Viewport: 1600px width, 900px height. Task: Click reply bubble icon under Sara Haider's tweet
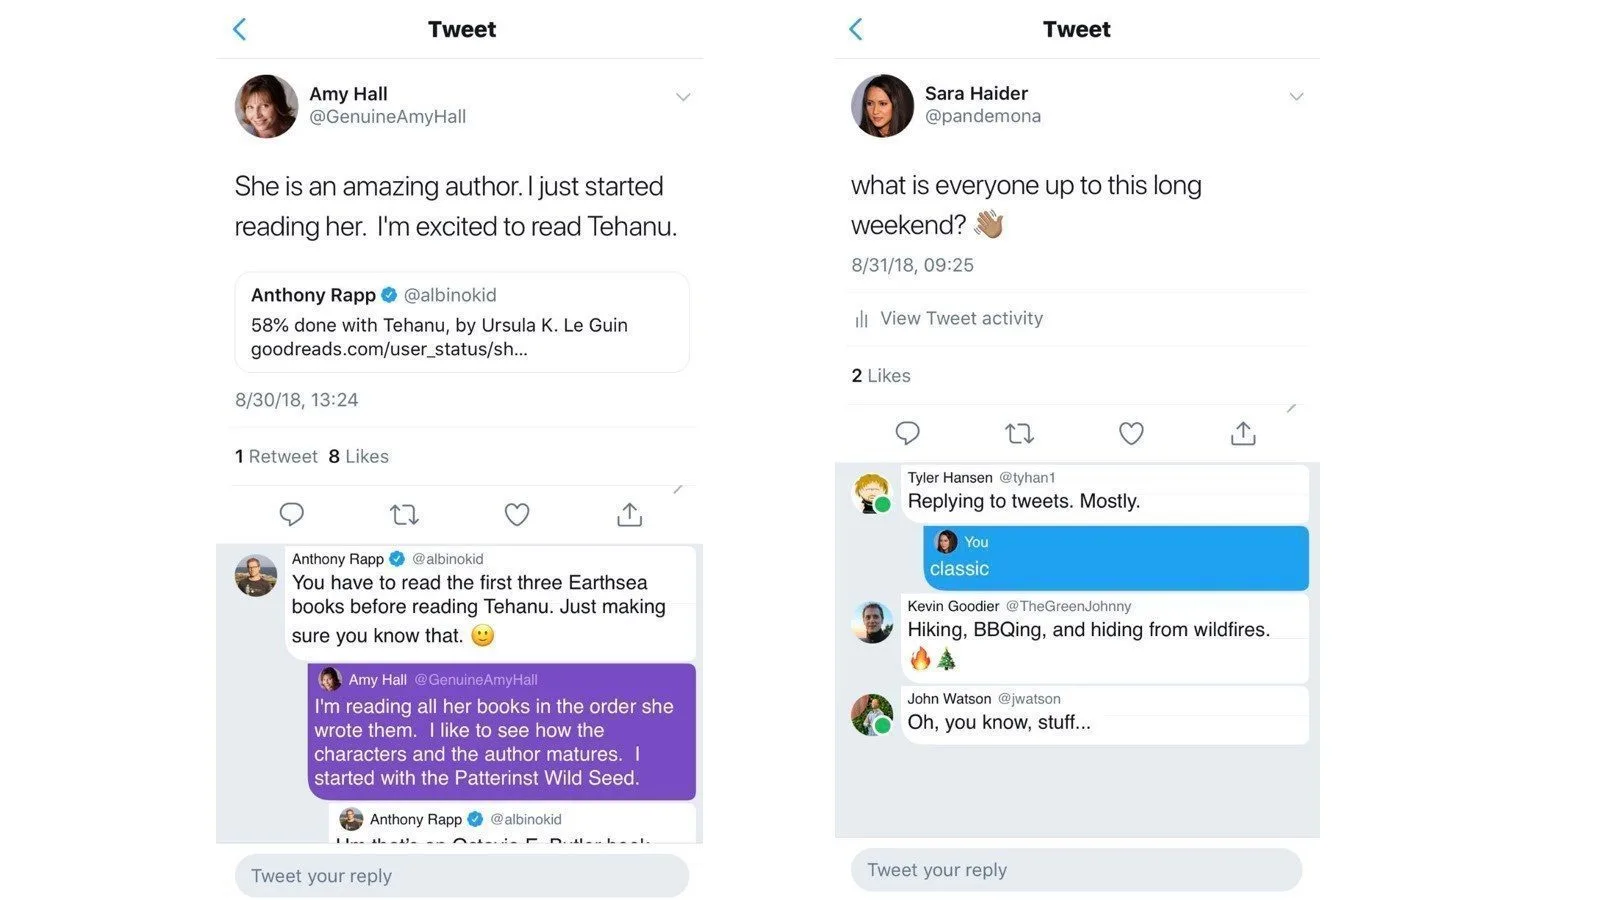(x=907, y=433)
